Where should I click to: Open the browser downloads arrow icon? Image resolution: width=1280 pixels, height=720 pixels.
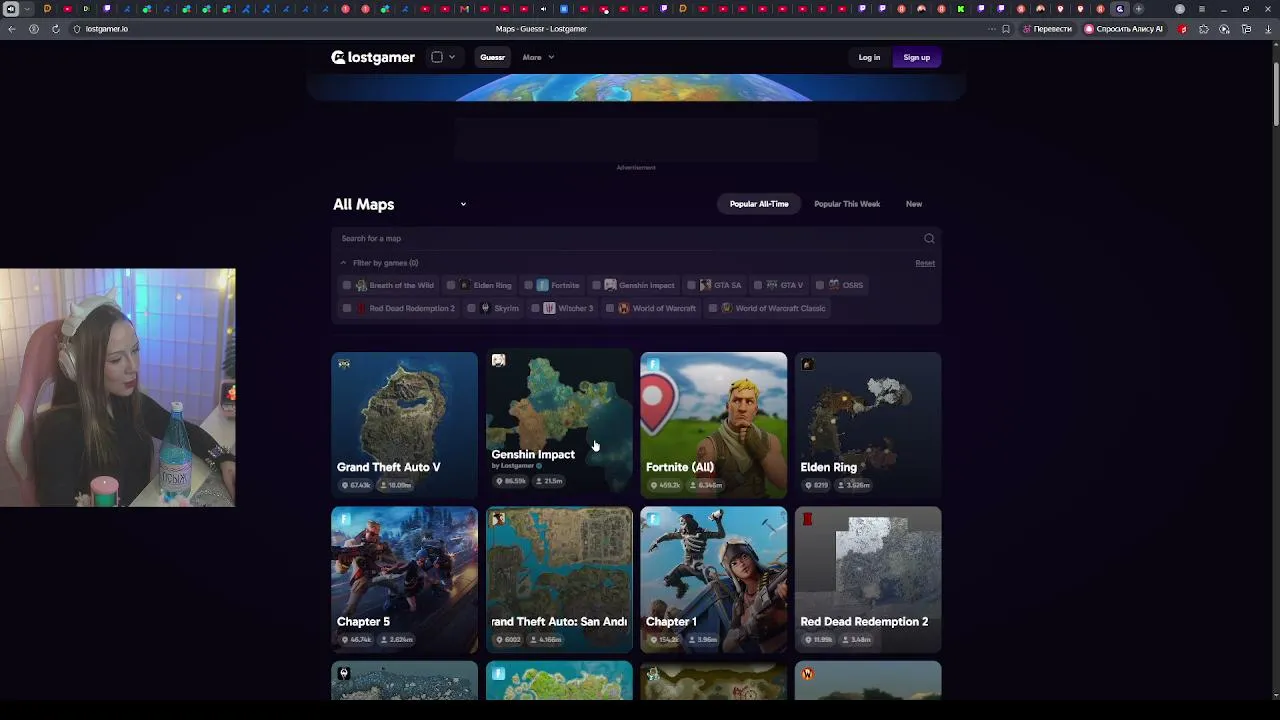(1266, 29)
